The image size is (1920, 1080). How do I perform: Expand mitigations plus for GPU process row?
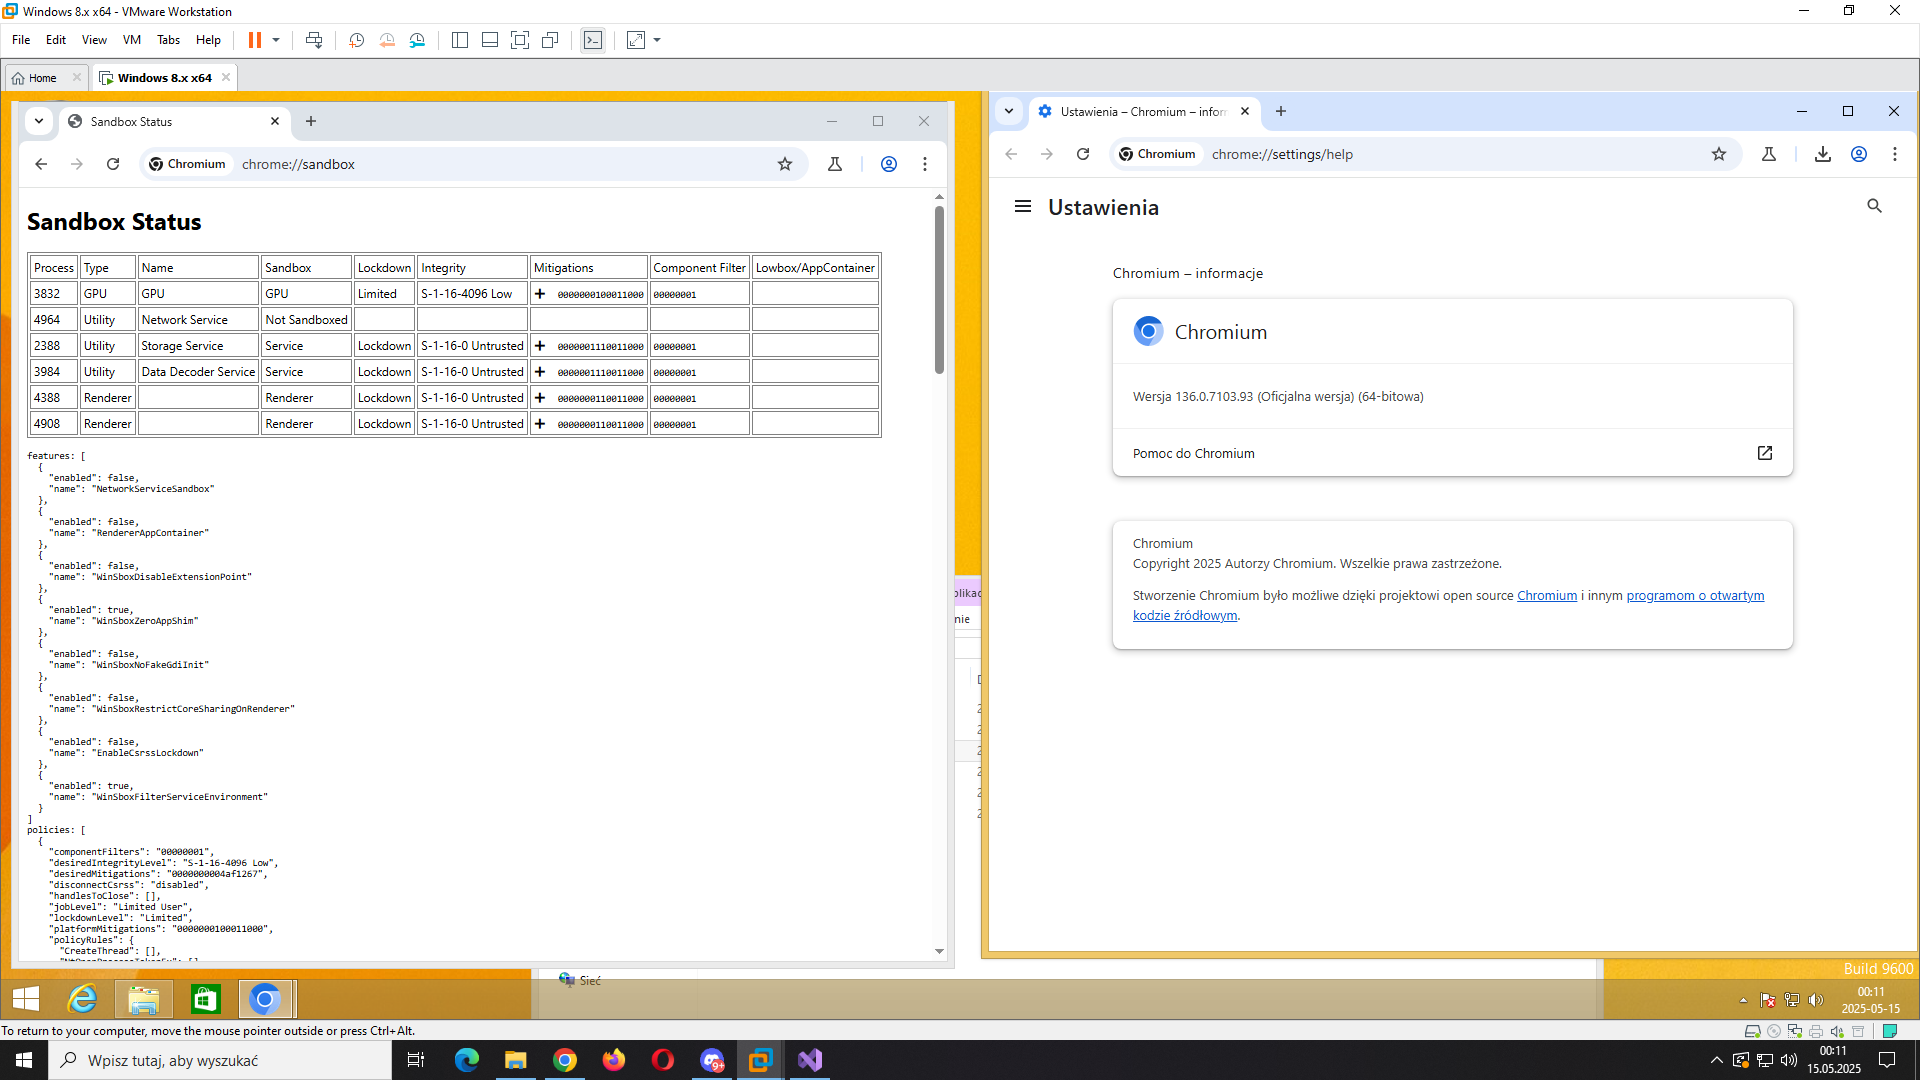click(x=540, y=294)
